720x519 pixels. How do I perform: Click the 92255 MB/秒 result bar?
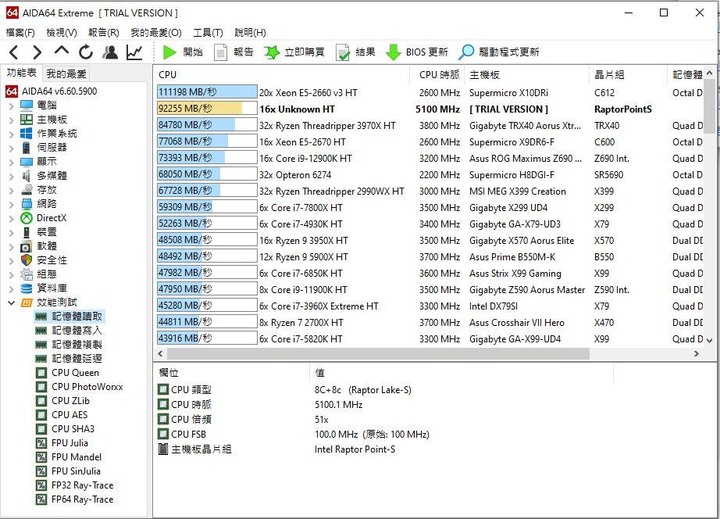(207, 109)
